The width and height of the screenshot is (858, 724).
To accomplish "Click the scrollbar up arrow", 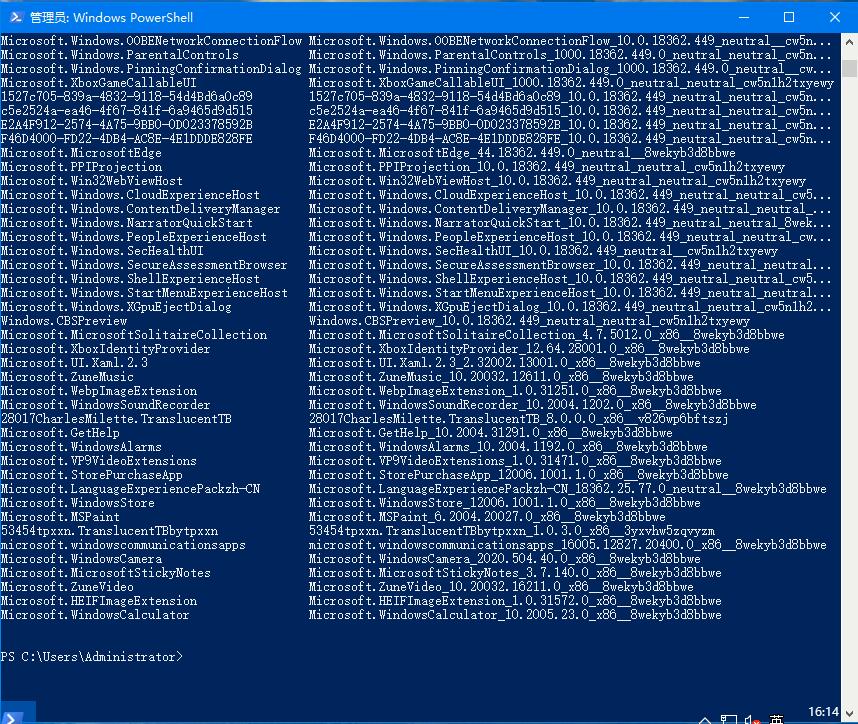I will coord(849,43).
